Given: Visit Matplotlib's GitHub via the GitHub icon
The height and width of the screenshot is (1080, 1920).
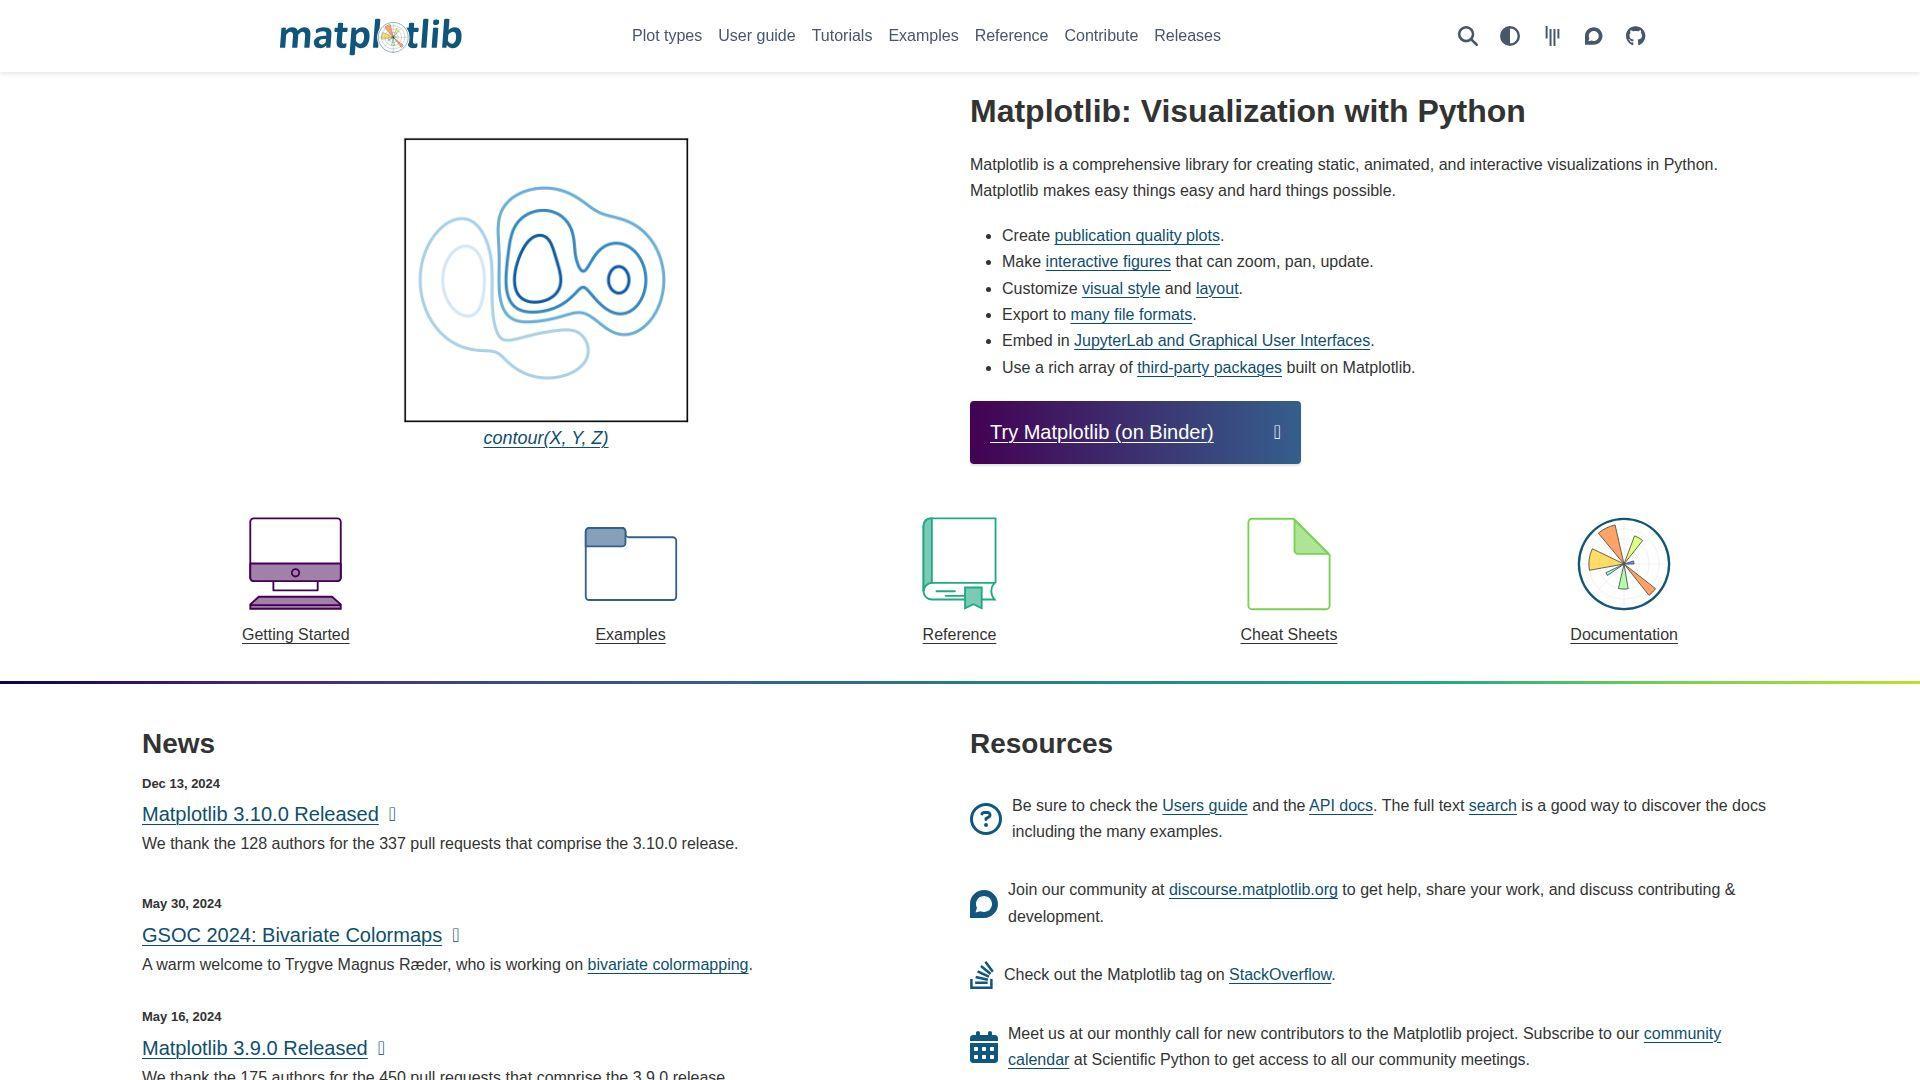Looking at the screenshot, I should (1635, 36).
